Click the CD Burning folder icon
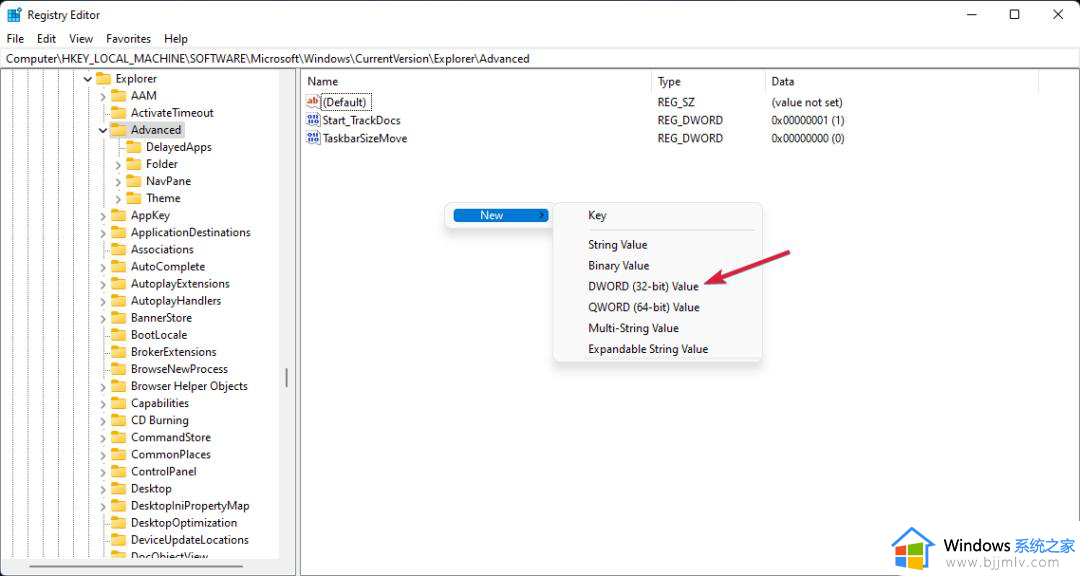The width and height of the screenshot is (1080, 576). click(118, 420)
